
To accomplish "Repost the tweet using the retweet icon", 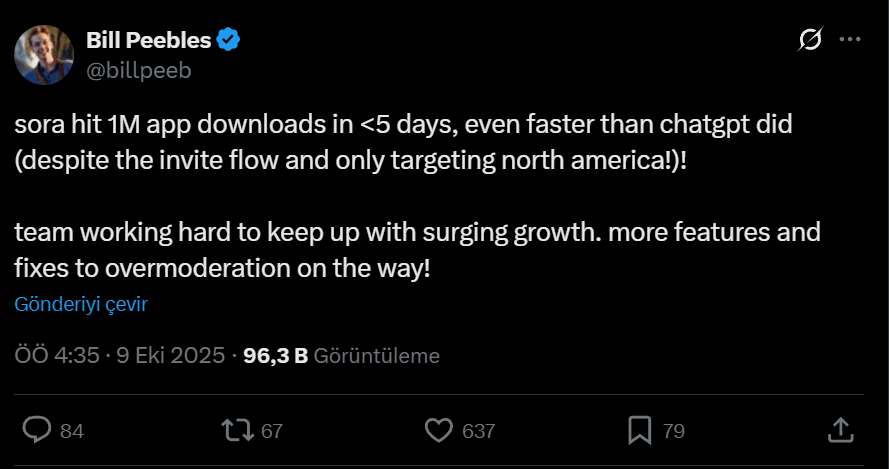I will [236, 430].
